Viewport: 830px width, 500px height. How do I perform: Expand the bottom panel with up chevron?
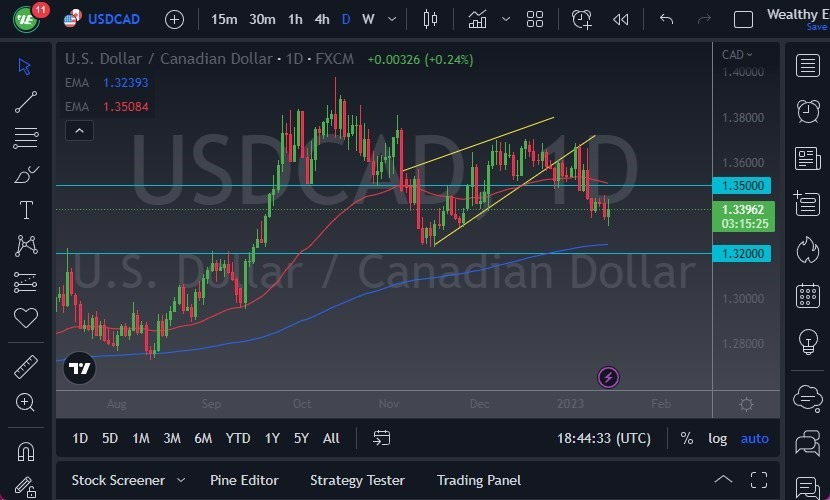click(x=723, y=480)
